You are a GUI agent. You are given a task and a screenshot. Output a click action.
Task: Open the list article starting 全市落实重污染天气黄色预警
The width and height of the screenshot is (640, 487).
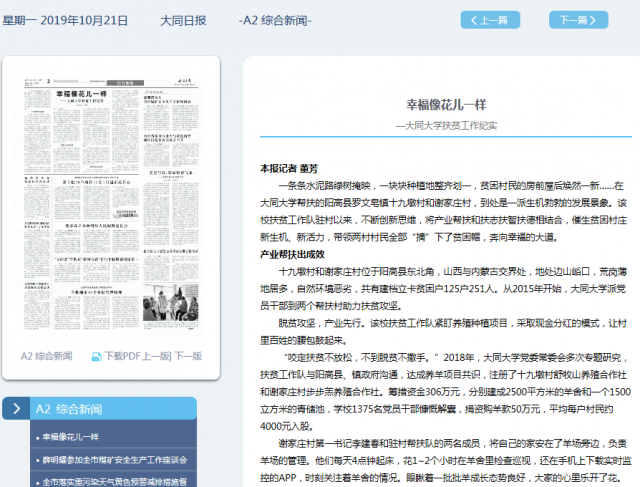point(113,481)
